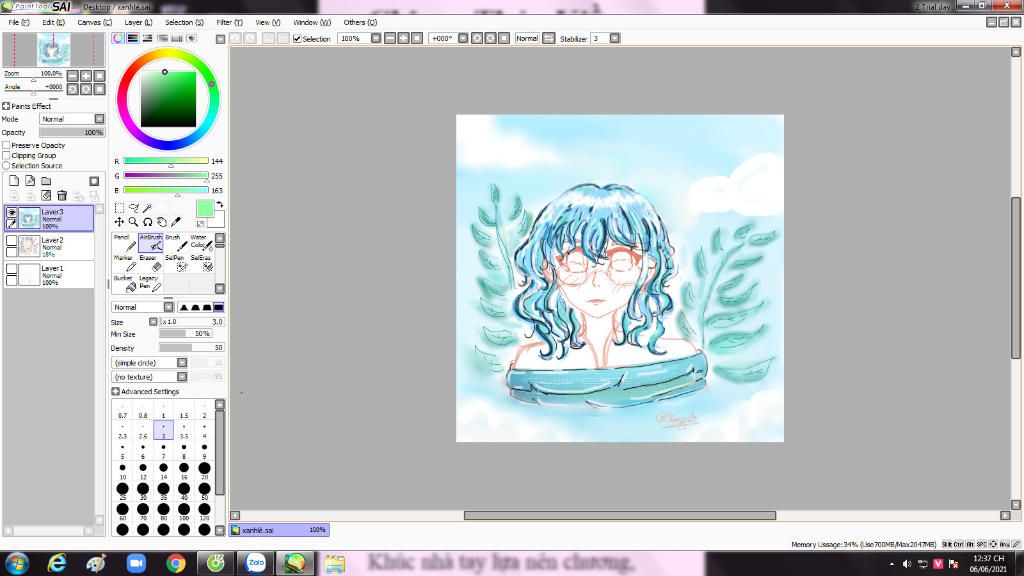1024x576 pixels.
Task: Create a new layer folder
Action: point(46,181)
